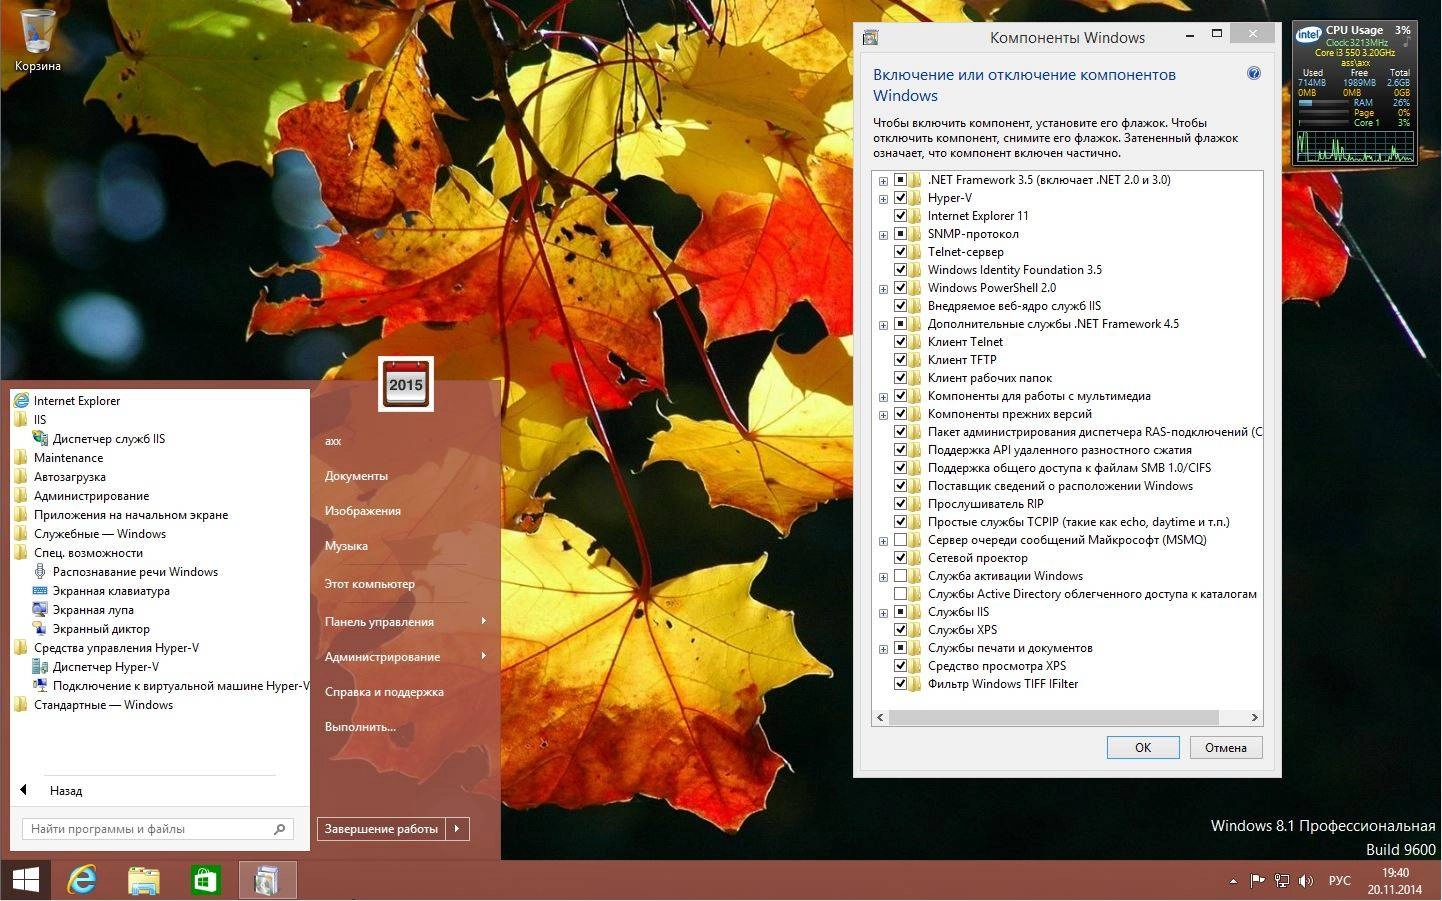The width and height of the screenshot is (1442, 901).
Task: Open Диспетчер Hyper-V icon
Action: point(40,667)
